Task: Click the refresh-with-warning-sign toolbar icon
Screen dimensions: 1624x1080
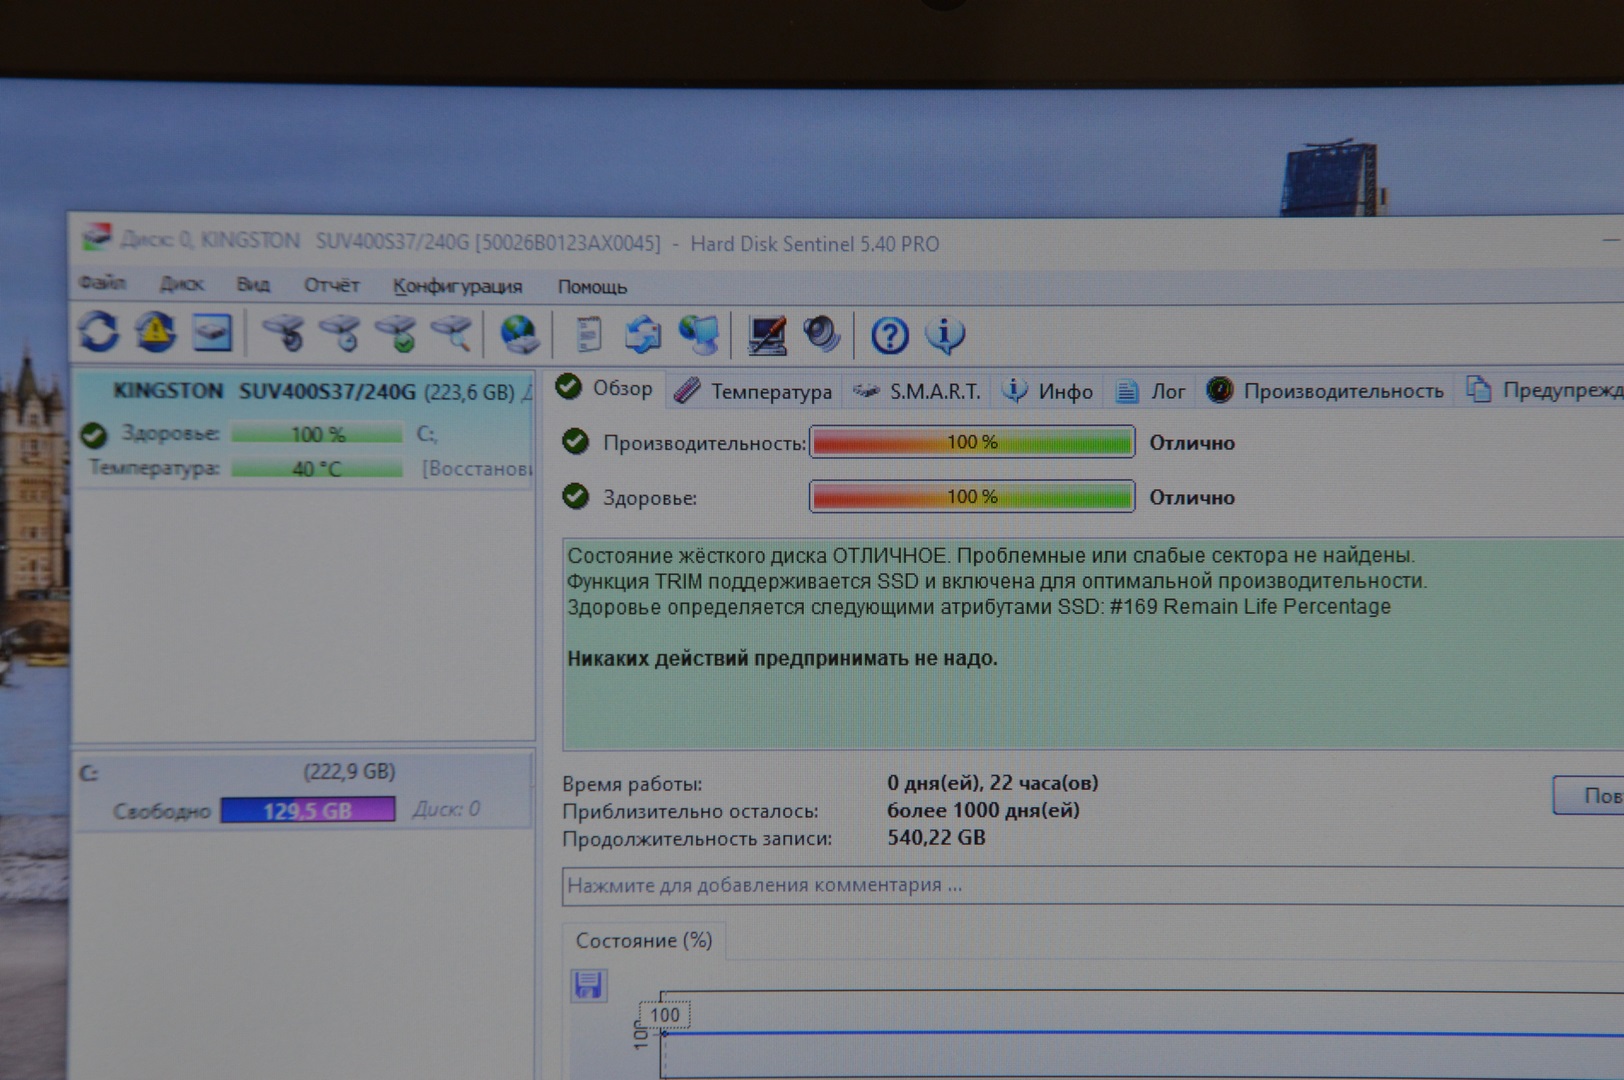Action: tap(155, 332)
